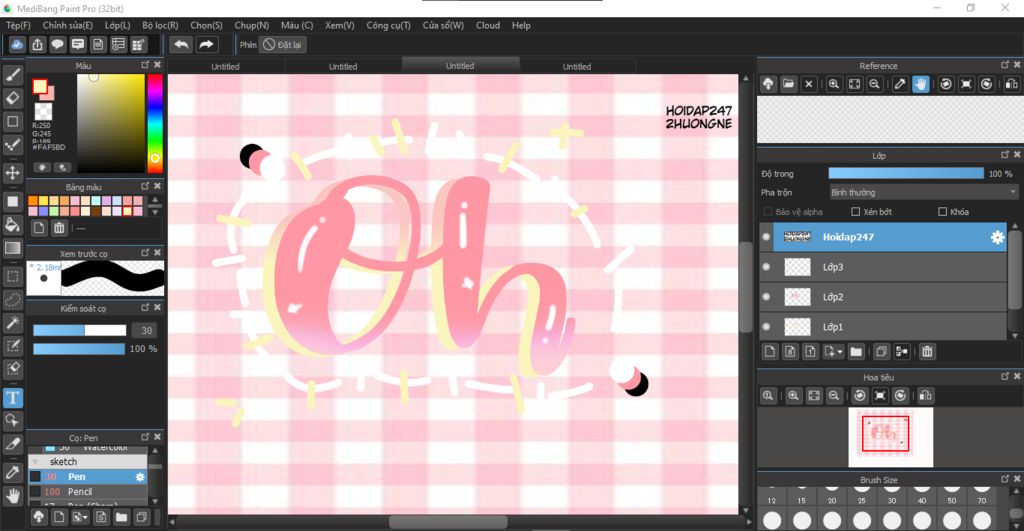Click the navigator preview thumbnail
This screenshot has height=531, width=1024.
[890, 437]
